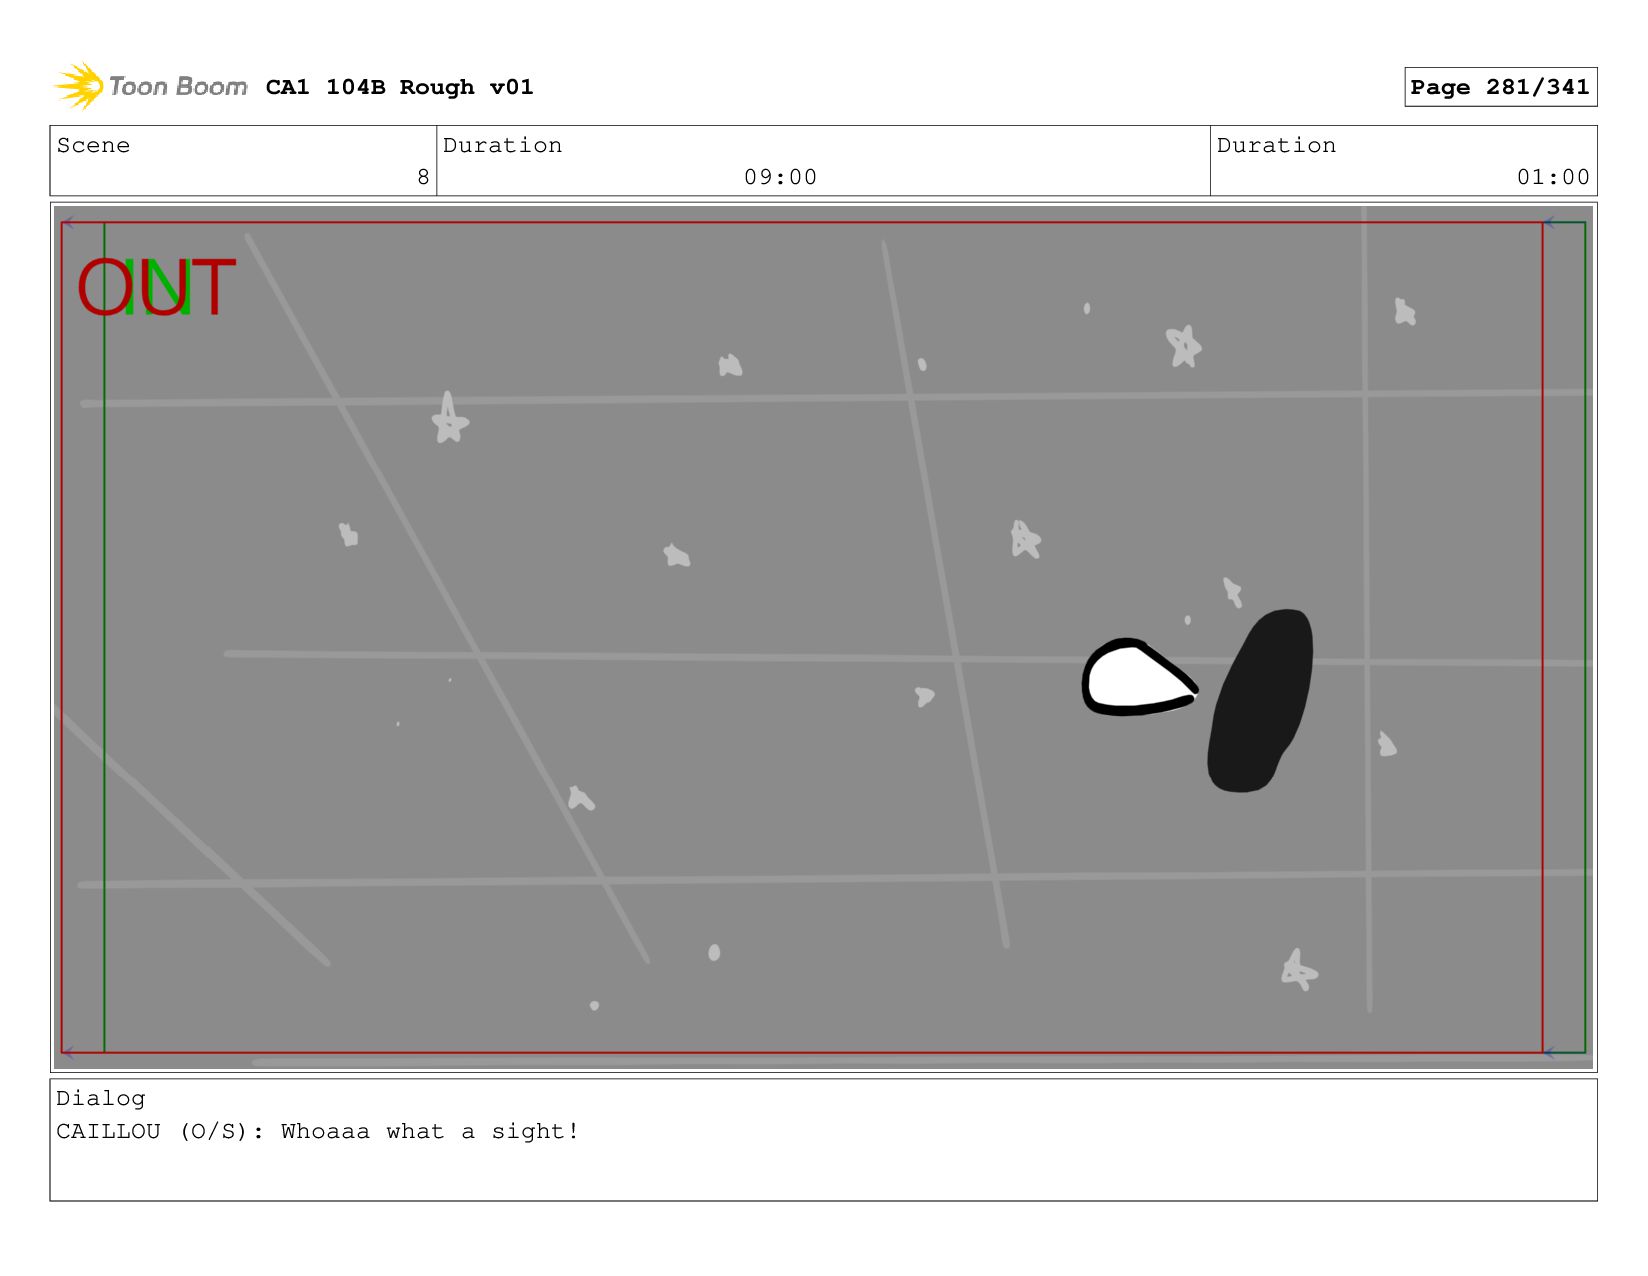Click the 'Scene' header label

tap(93, 145)
